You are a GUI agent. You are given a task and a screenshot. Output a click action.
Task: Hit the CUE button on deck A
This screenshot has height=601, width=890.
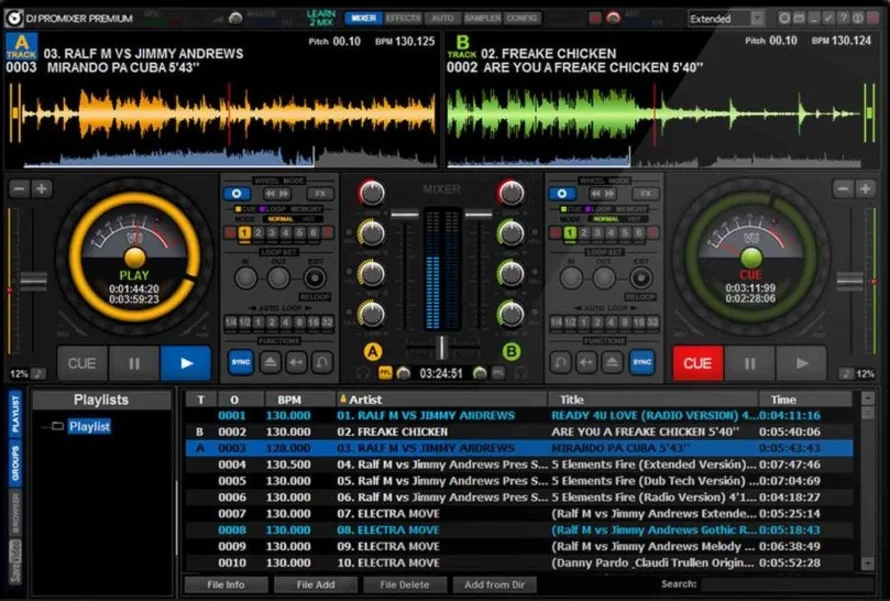(x=82, y=363)
